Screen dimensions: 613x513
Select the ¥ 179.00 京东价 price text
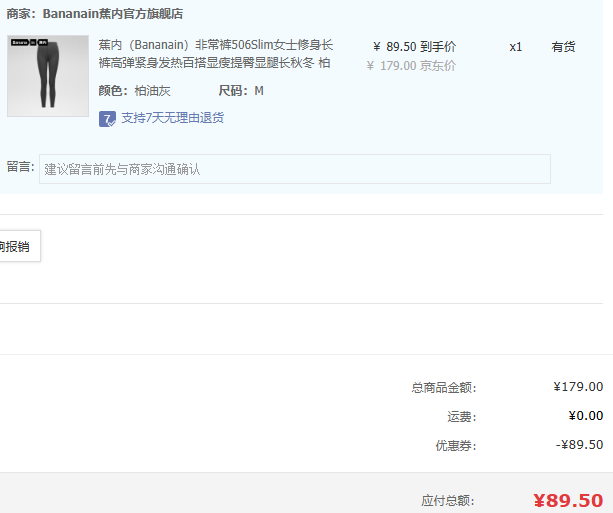[411, 66]
